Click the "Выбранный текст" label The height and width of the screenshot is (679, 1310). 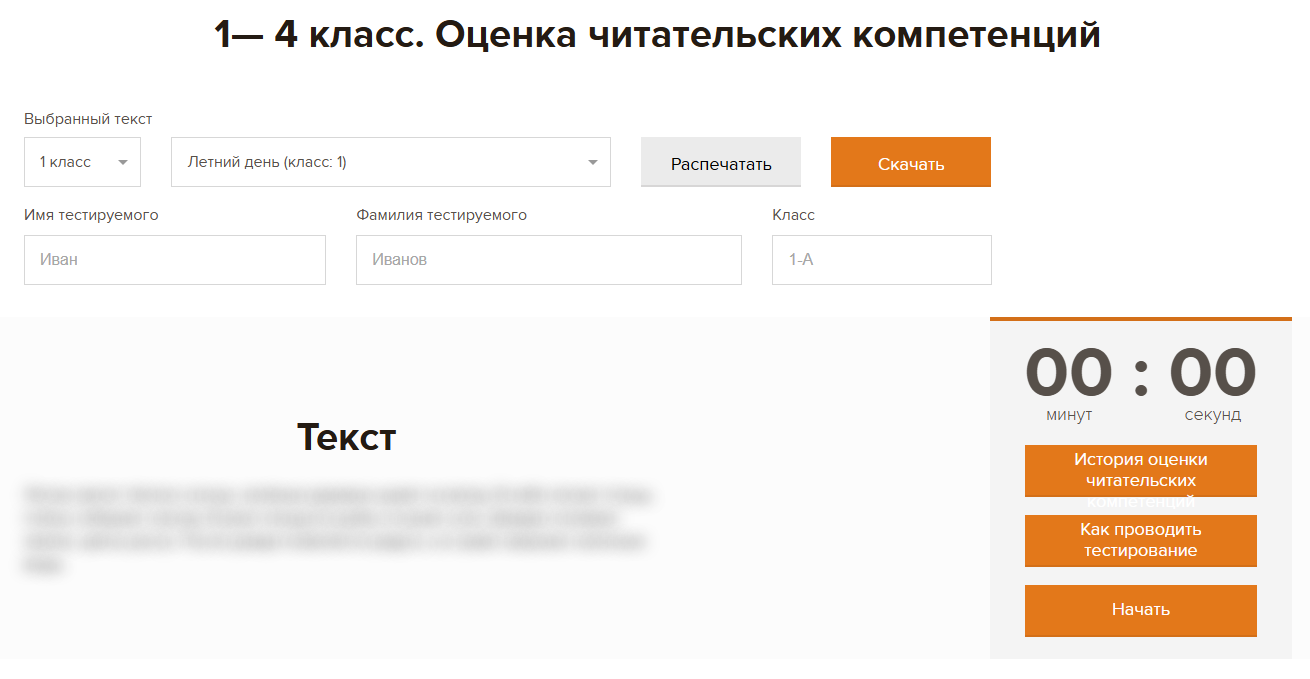coord(88,119)
